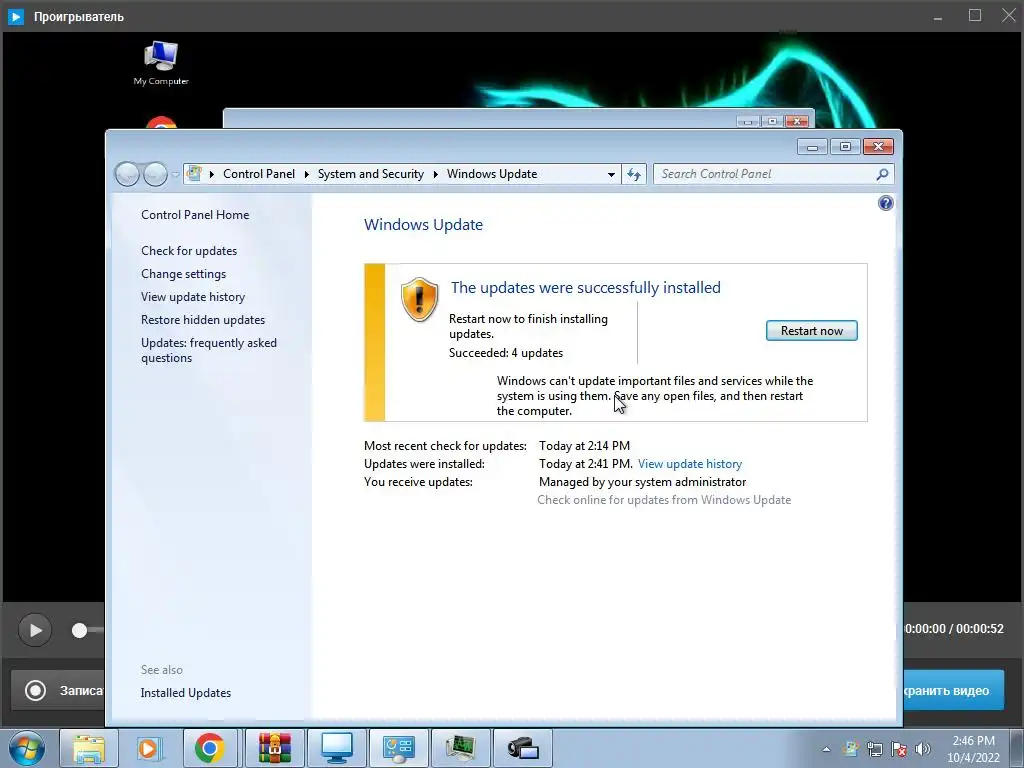Open the My Computer desktop icon
The width and height of the screenshot is (1024, 768).
(x=161, y=63)
